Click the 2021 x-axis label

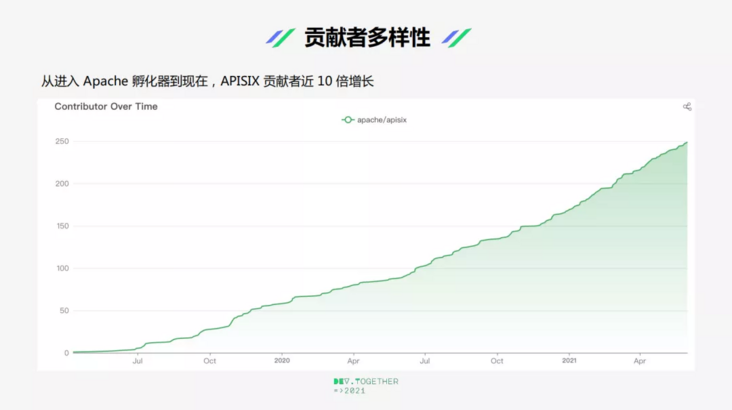pyautogui.click(x=569, y=361)
